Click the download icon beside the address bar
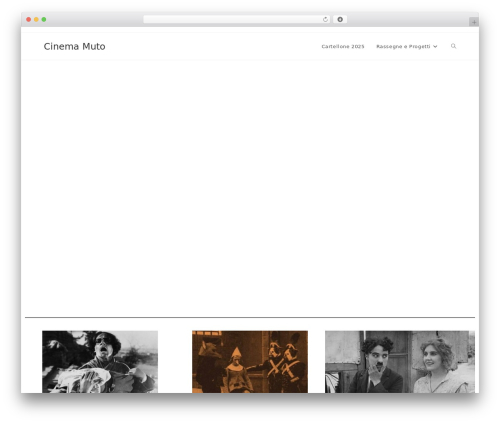The height and width of the screenshot is (423, 500). [x=340, y=20]
